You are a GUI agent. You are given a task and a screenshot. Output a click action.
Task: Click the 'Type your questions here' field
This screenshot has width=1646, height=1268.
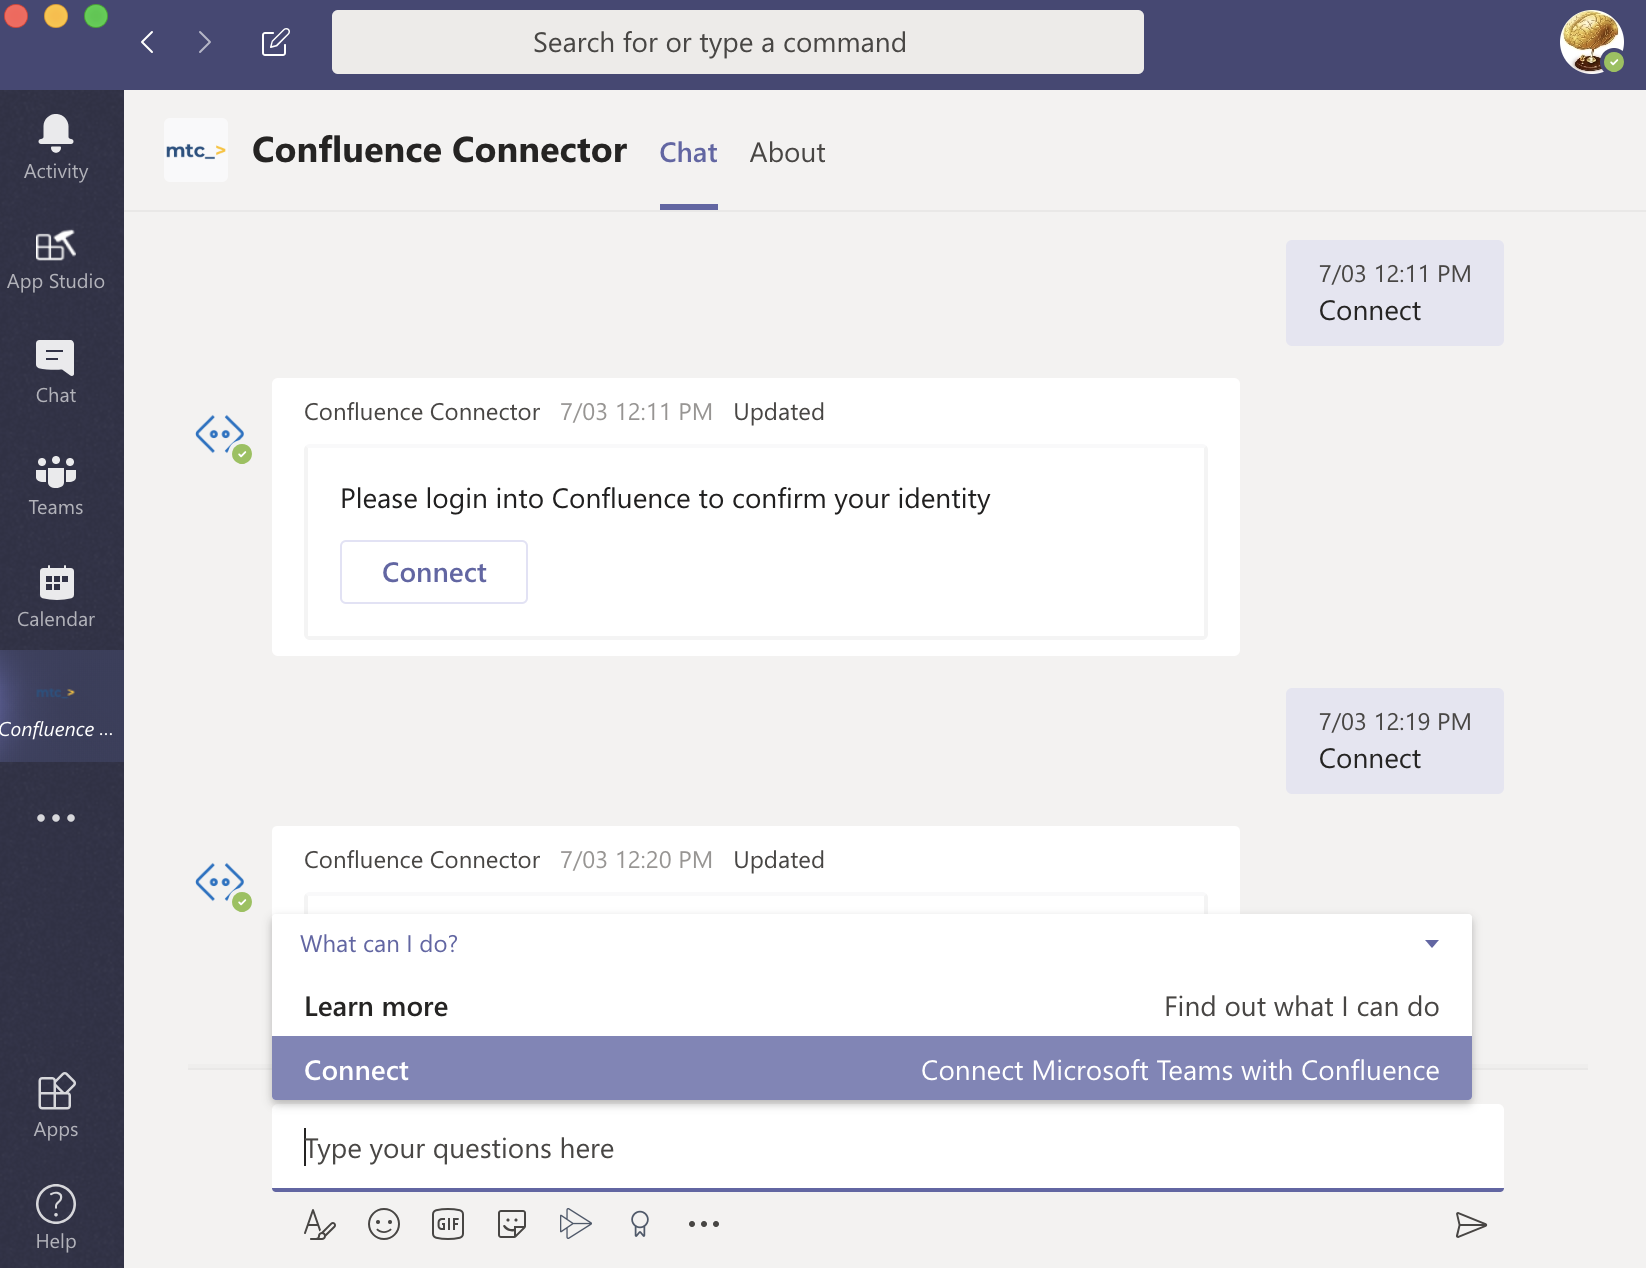click(x=886, y=1148)
